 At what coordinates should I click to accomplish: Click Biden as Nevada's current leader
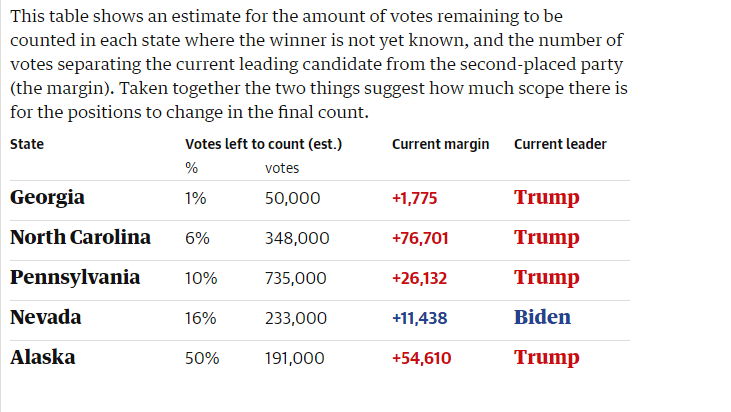tap(542, 318)
